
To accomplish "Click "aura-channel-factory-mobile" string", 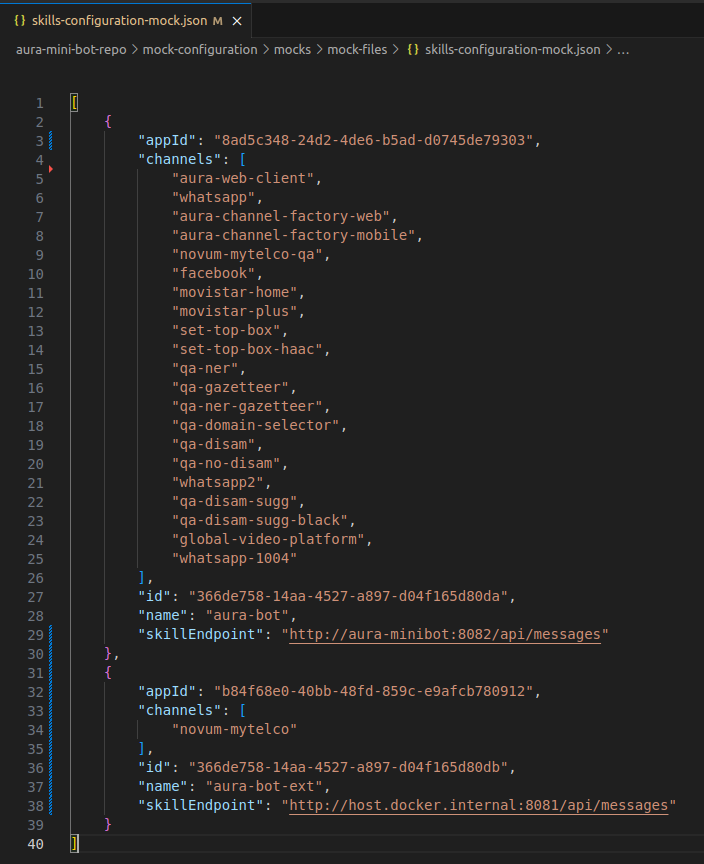I will tap(294, 235).
